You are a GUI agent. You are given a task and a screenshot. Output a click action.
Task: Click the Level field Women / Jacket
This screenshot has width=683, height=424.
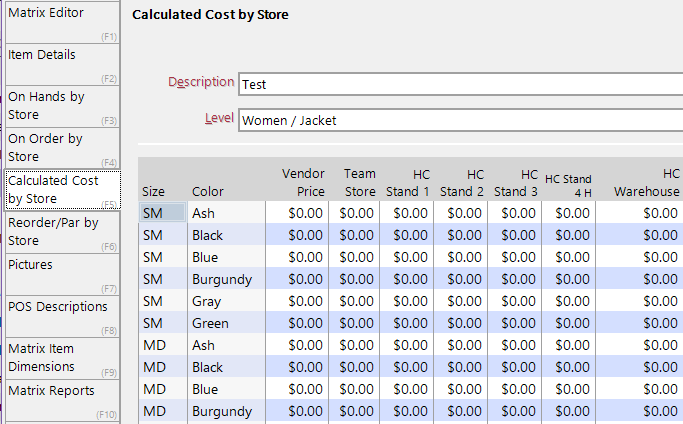click(x=460, y=120)
